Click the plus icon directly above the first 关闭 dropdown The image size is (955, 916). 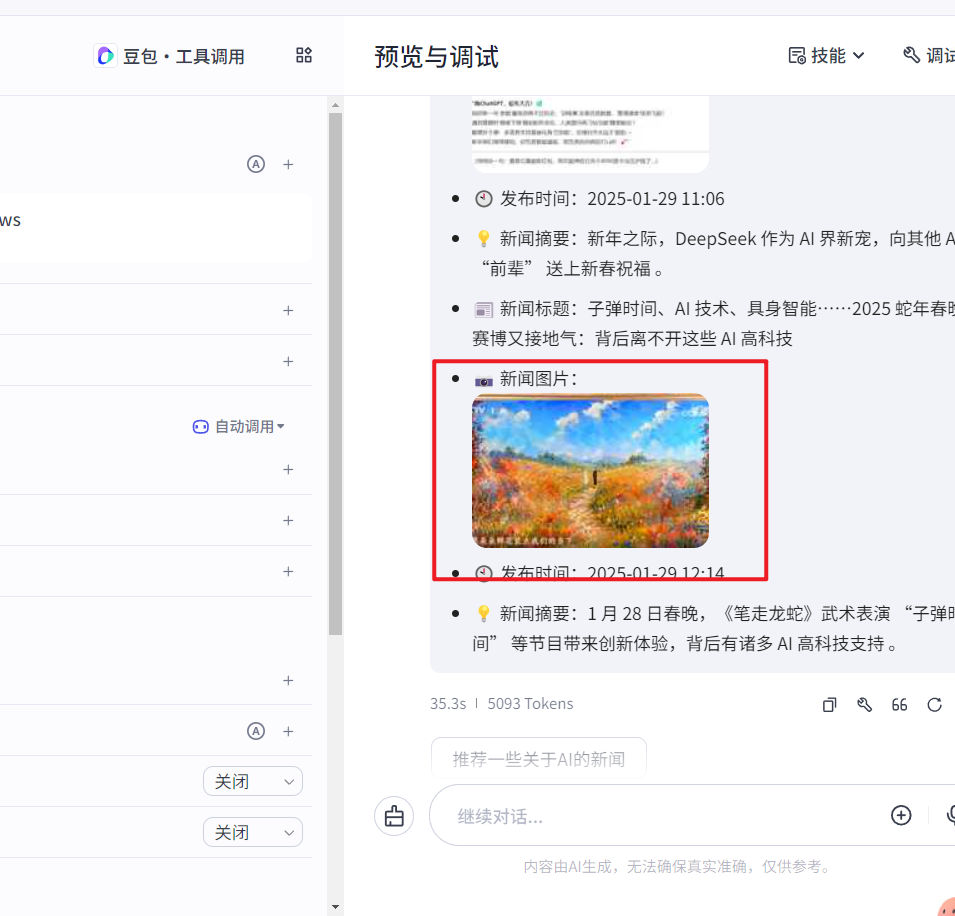[x=288, y=731]
